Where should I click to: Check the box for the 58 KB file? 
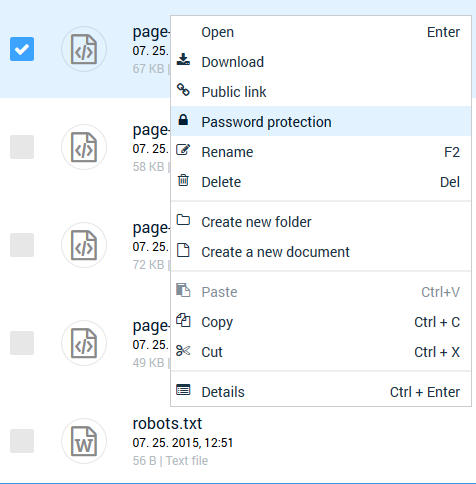[x=22, y=147]
